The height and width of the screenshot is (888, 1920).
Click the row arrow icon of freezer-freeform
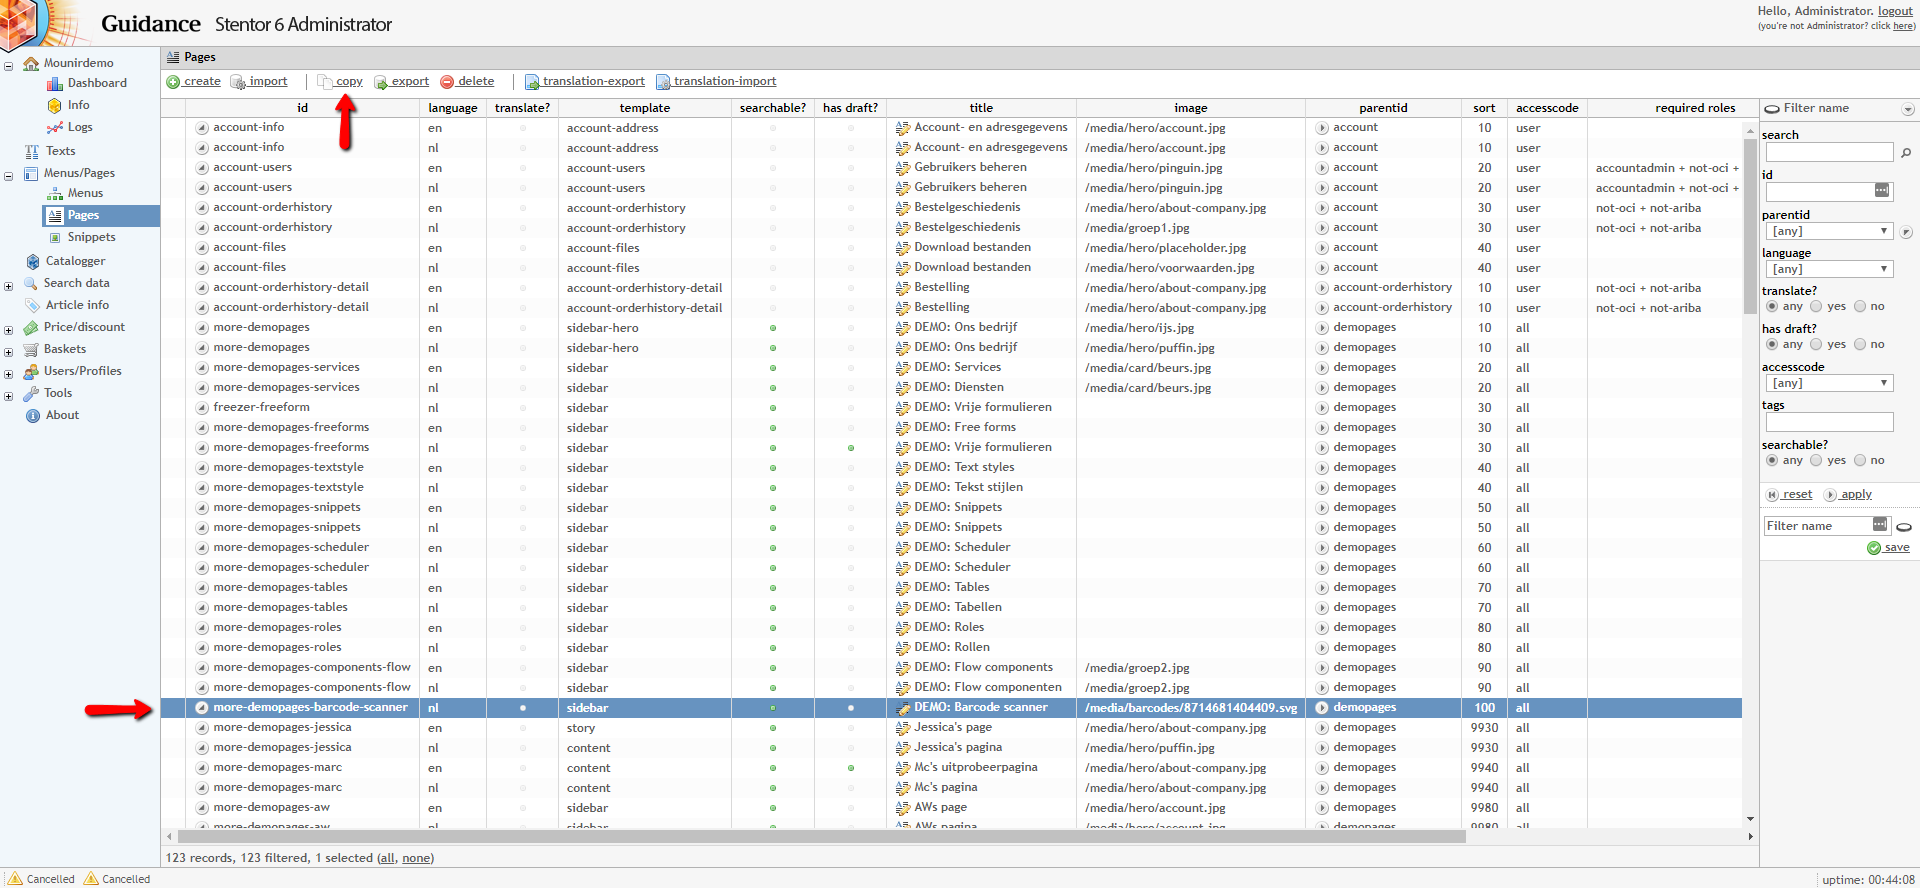(x=201, y=408)
